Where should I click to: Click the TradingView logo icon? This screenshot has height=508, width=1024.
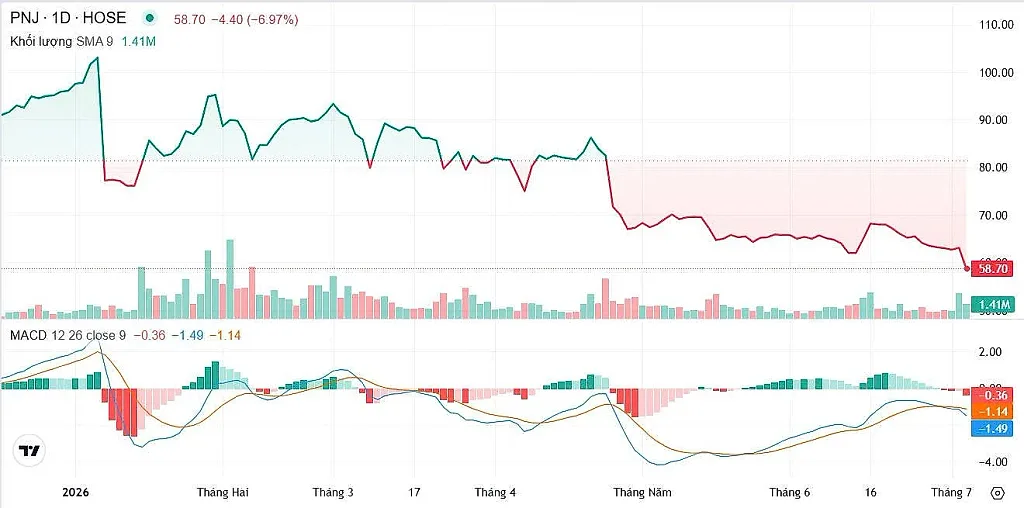29,451
